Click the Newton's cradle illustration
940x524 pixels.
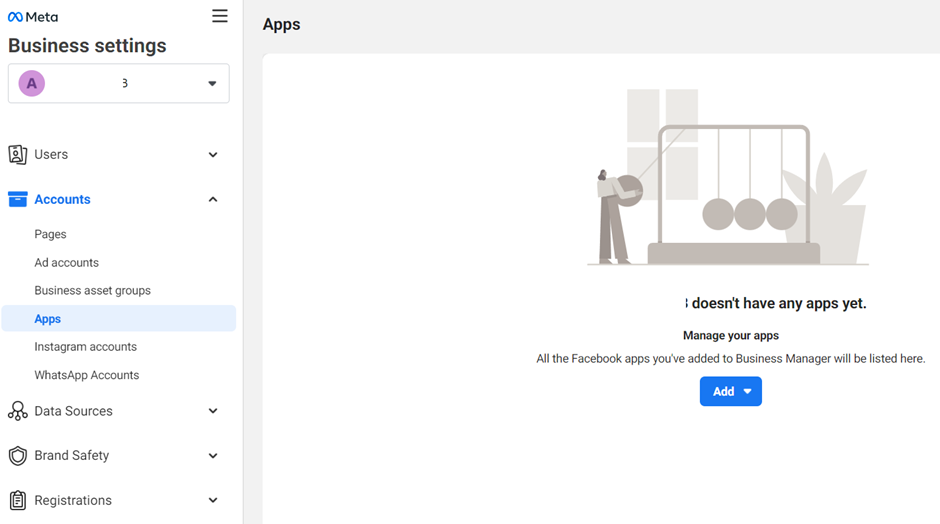(728, 177)
